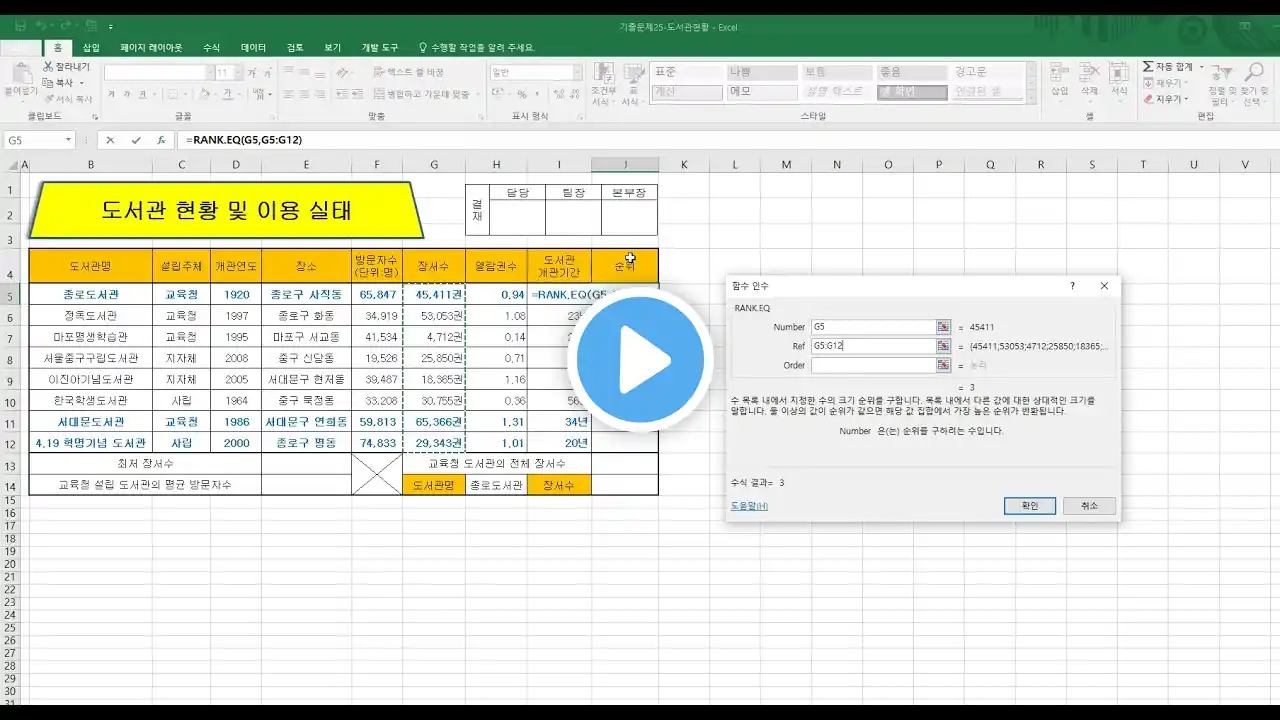Open the font size dropdown showing 11
The image size is (1280, 720).
(236, 73)
